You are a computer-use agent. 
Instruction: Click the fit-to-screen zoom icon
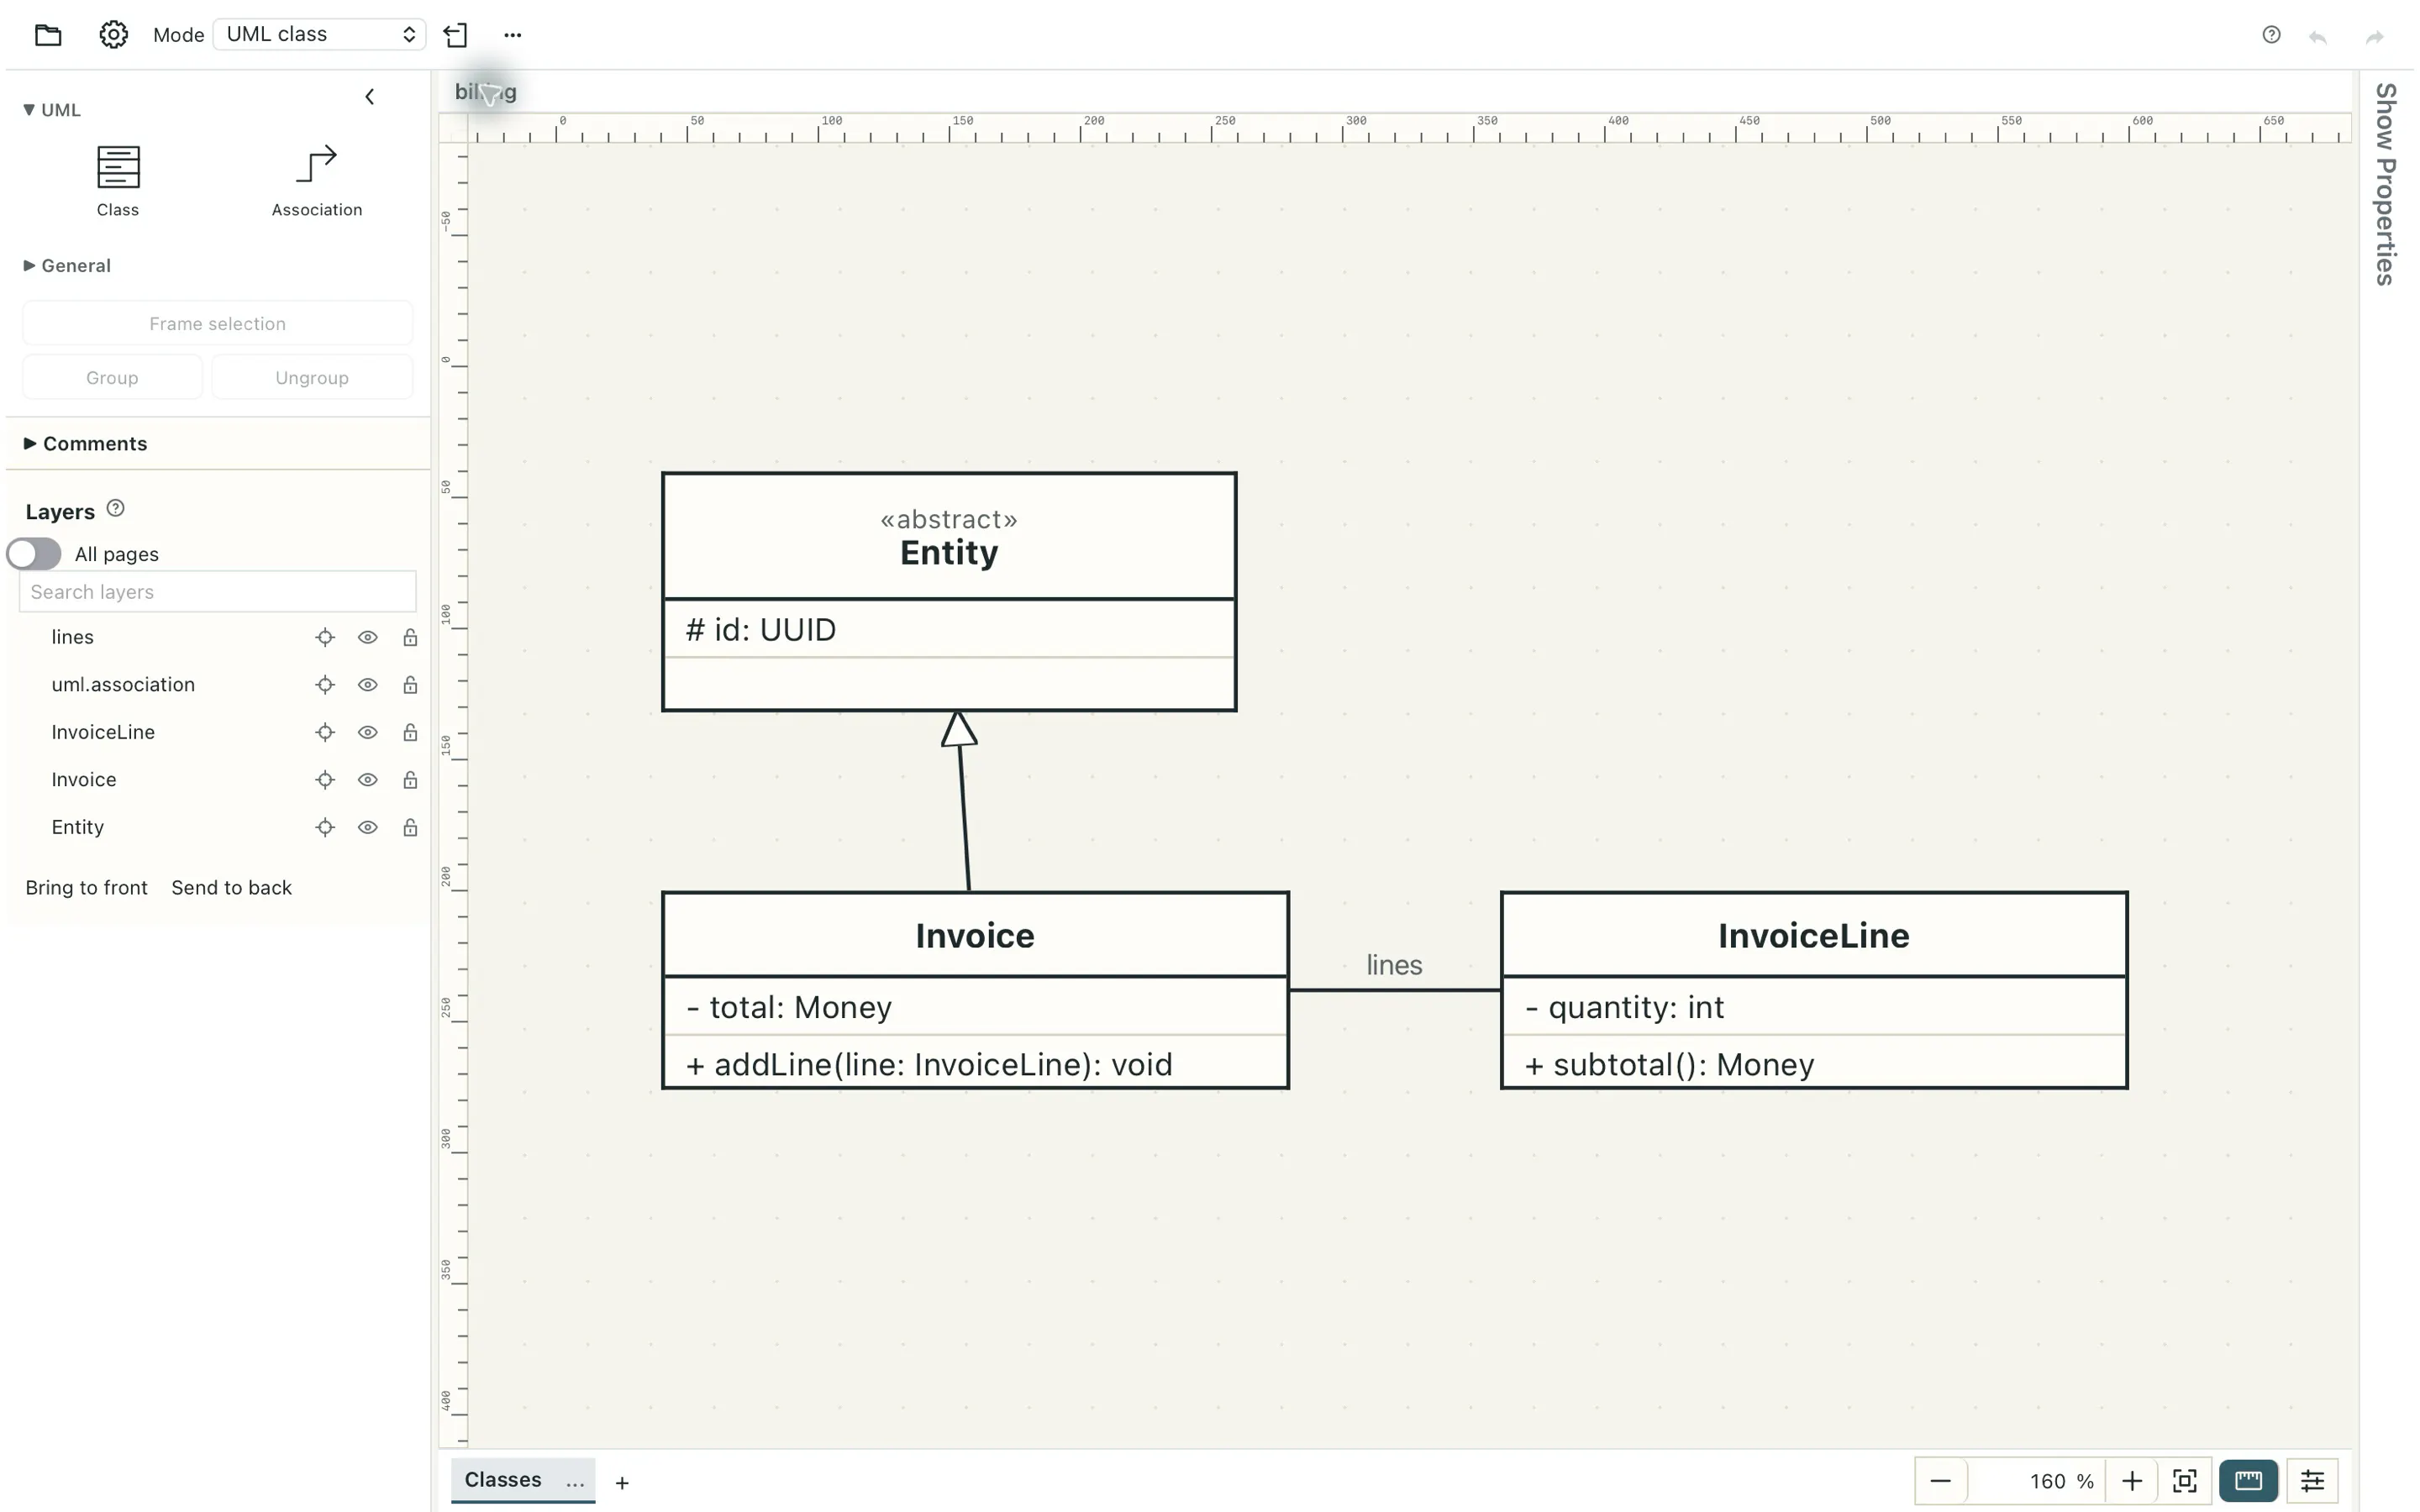(2185, 1481)
